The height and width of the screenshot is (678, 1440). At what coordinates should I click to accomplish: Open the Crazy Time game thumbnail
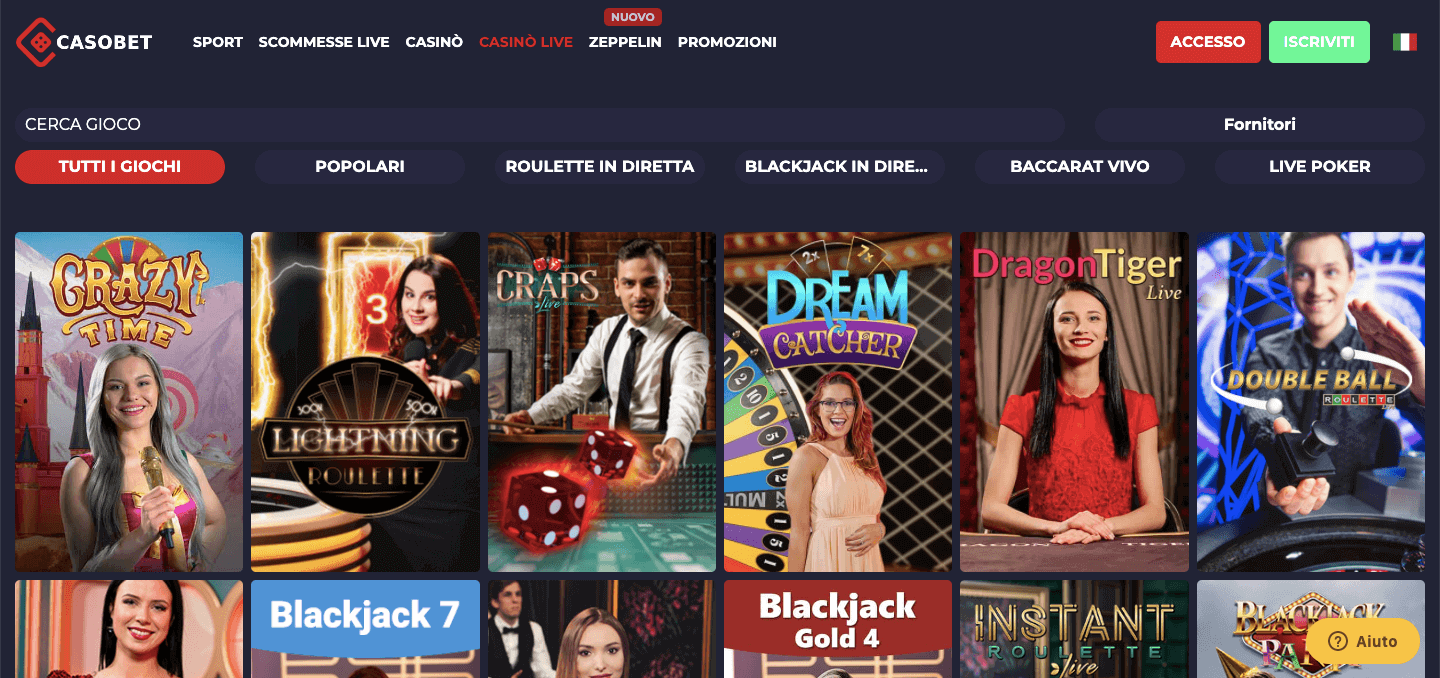click(129, 402)
